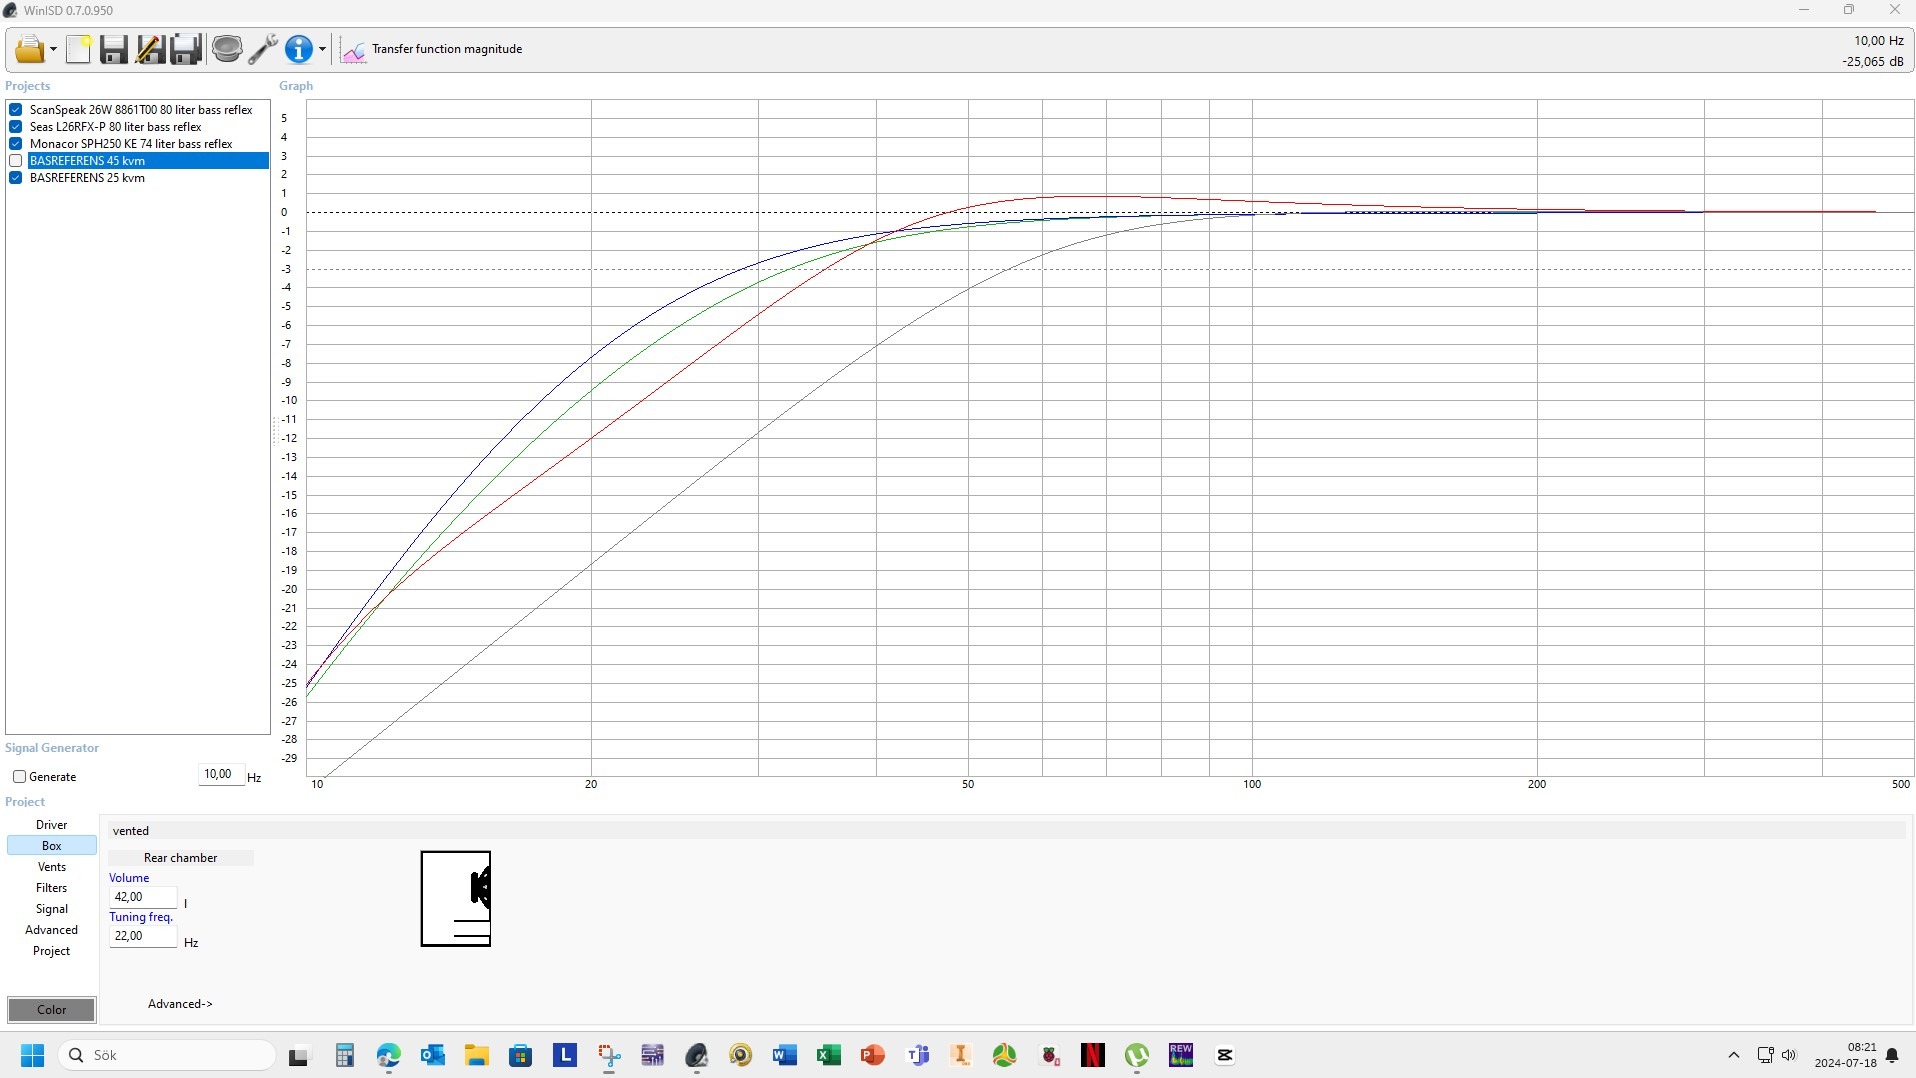This screenshot has height=1078, width=1916.
Task: Open the notification bell
Action: pyautogui.click(x=1892, y=1055)
